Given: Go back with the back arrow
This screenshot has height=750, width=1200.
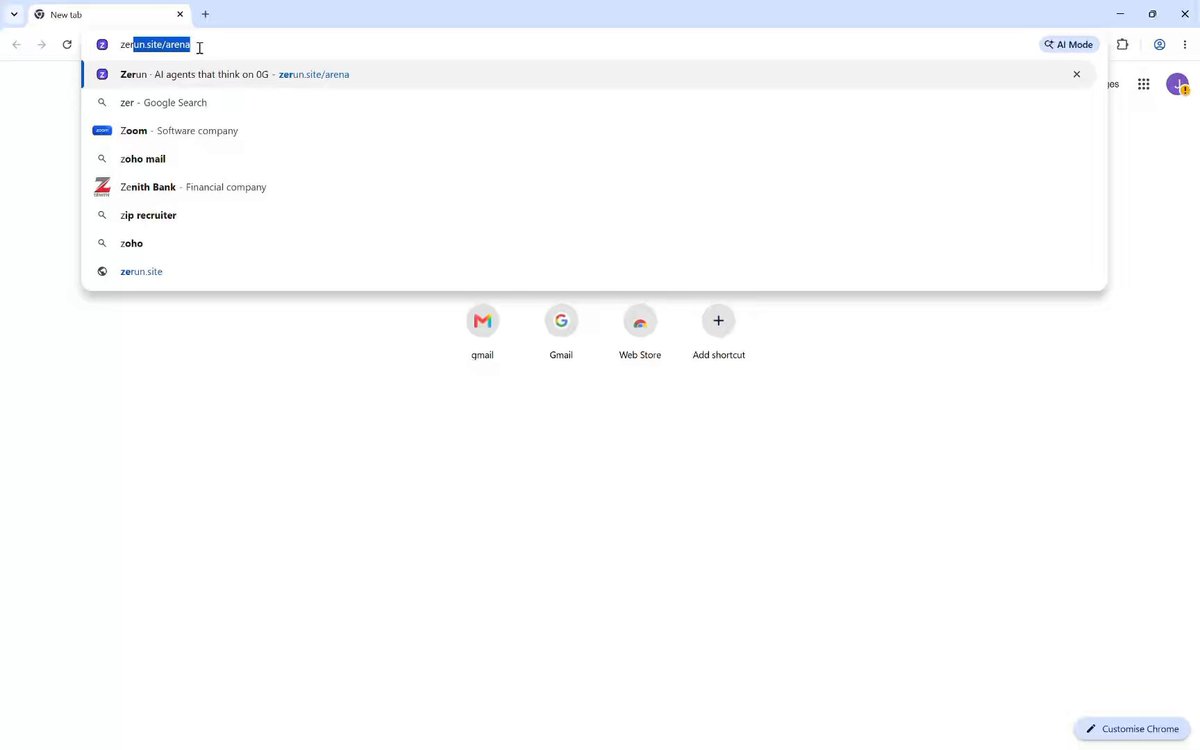Looking at the screenshot, I should [16, 45].
